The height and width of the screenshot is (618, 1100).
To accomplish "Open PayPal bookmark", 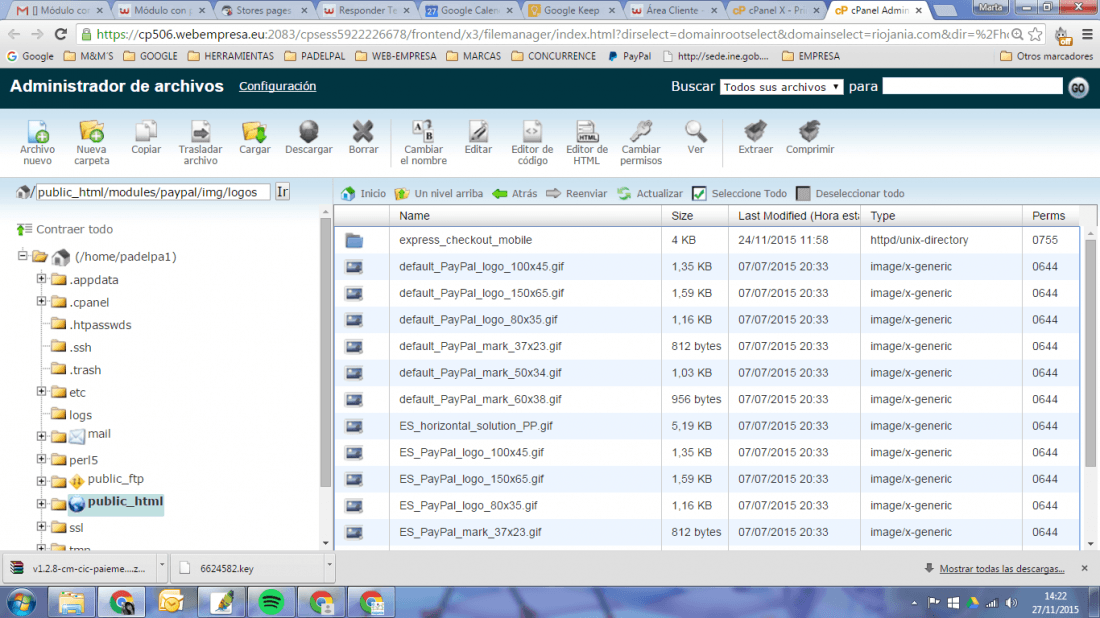I will tap(629, 56).
